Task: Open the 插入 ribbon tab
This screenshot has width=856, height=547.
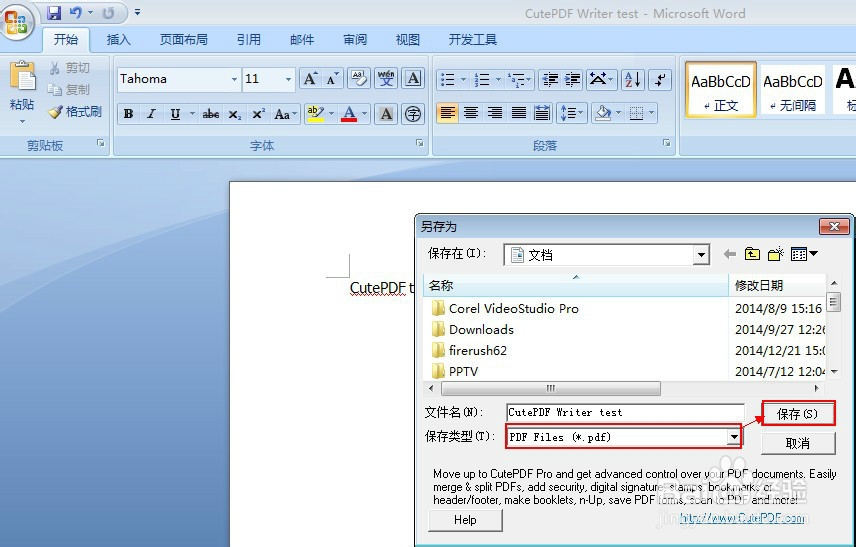Action: point(118,39)
